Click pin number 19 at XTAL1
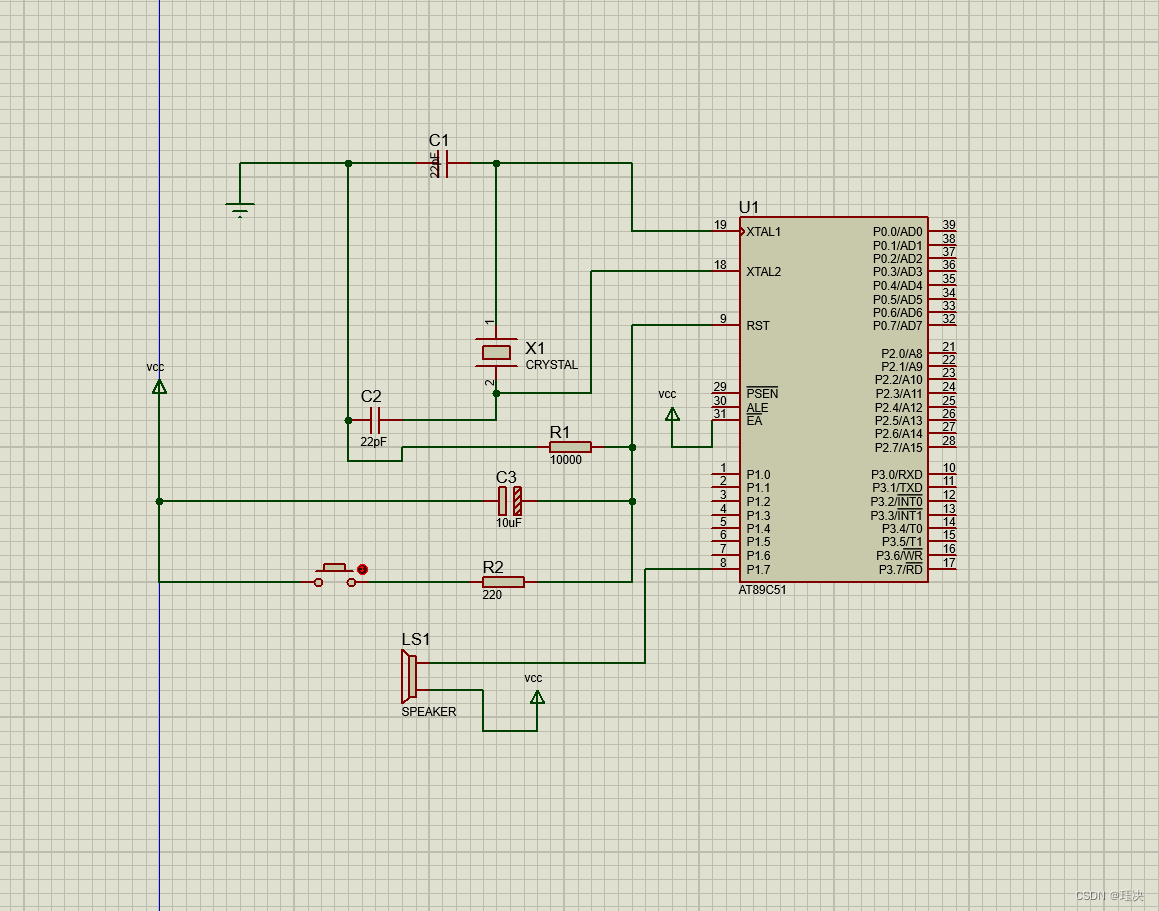The width and height of the screenshot is (1159, 911). click(x=720, y=225)
